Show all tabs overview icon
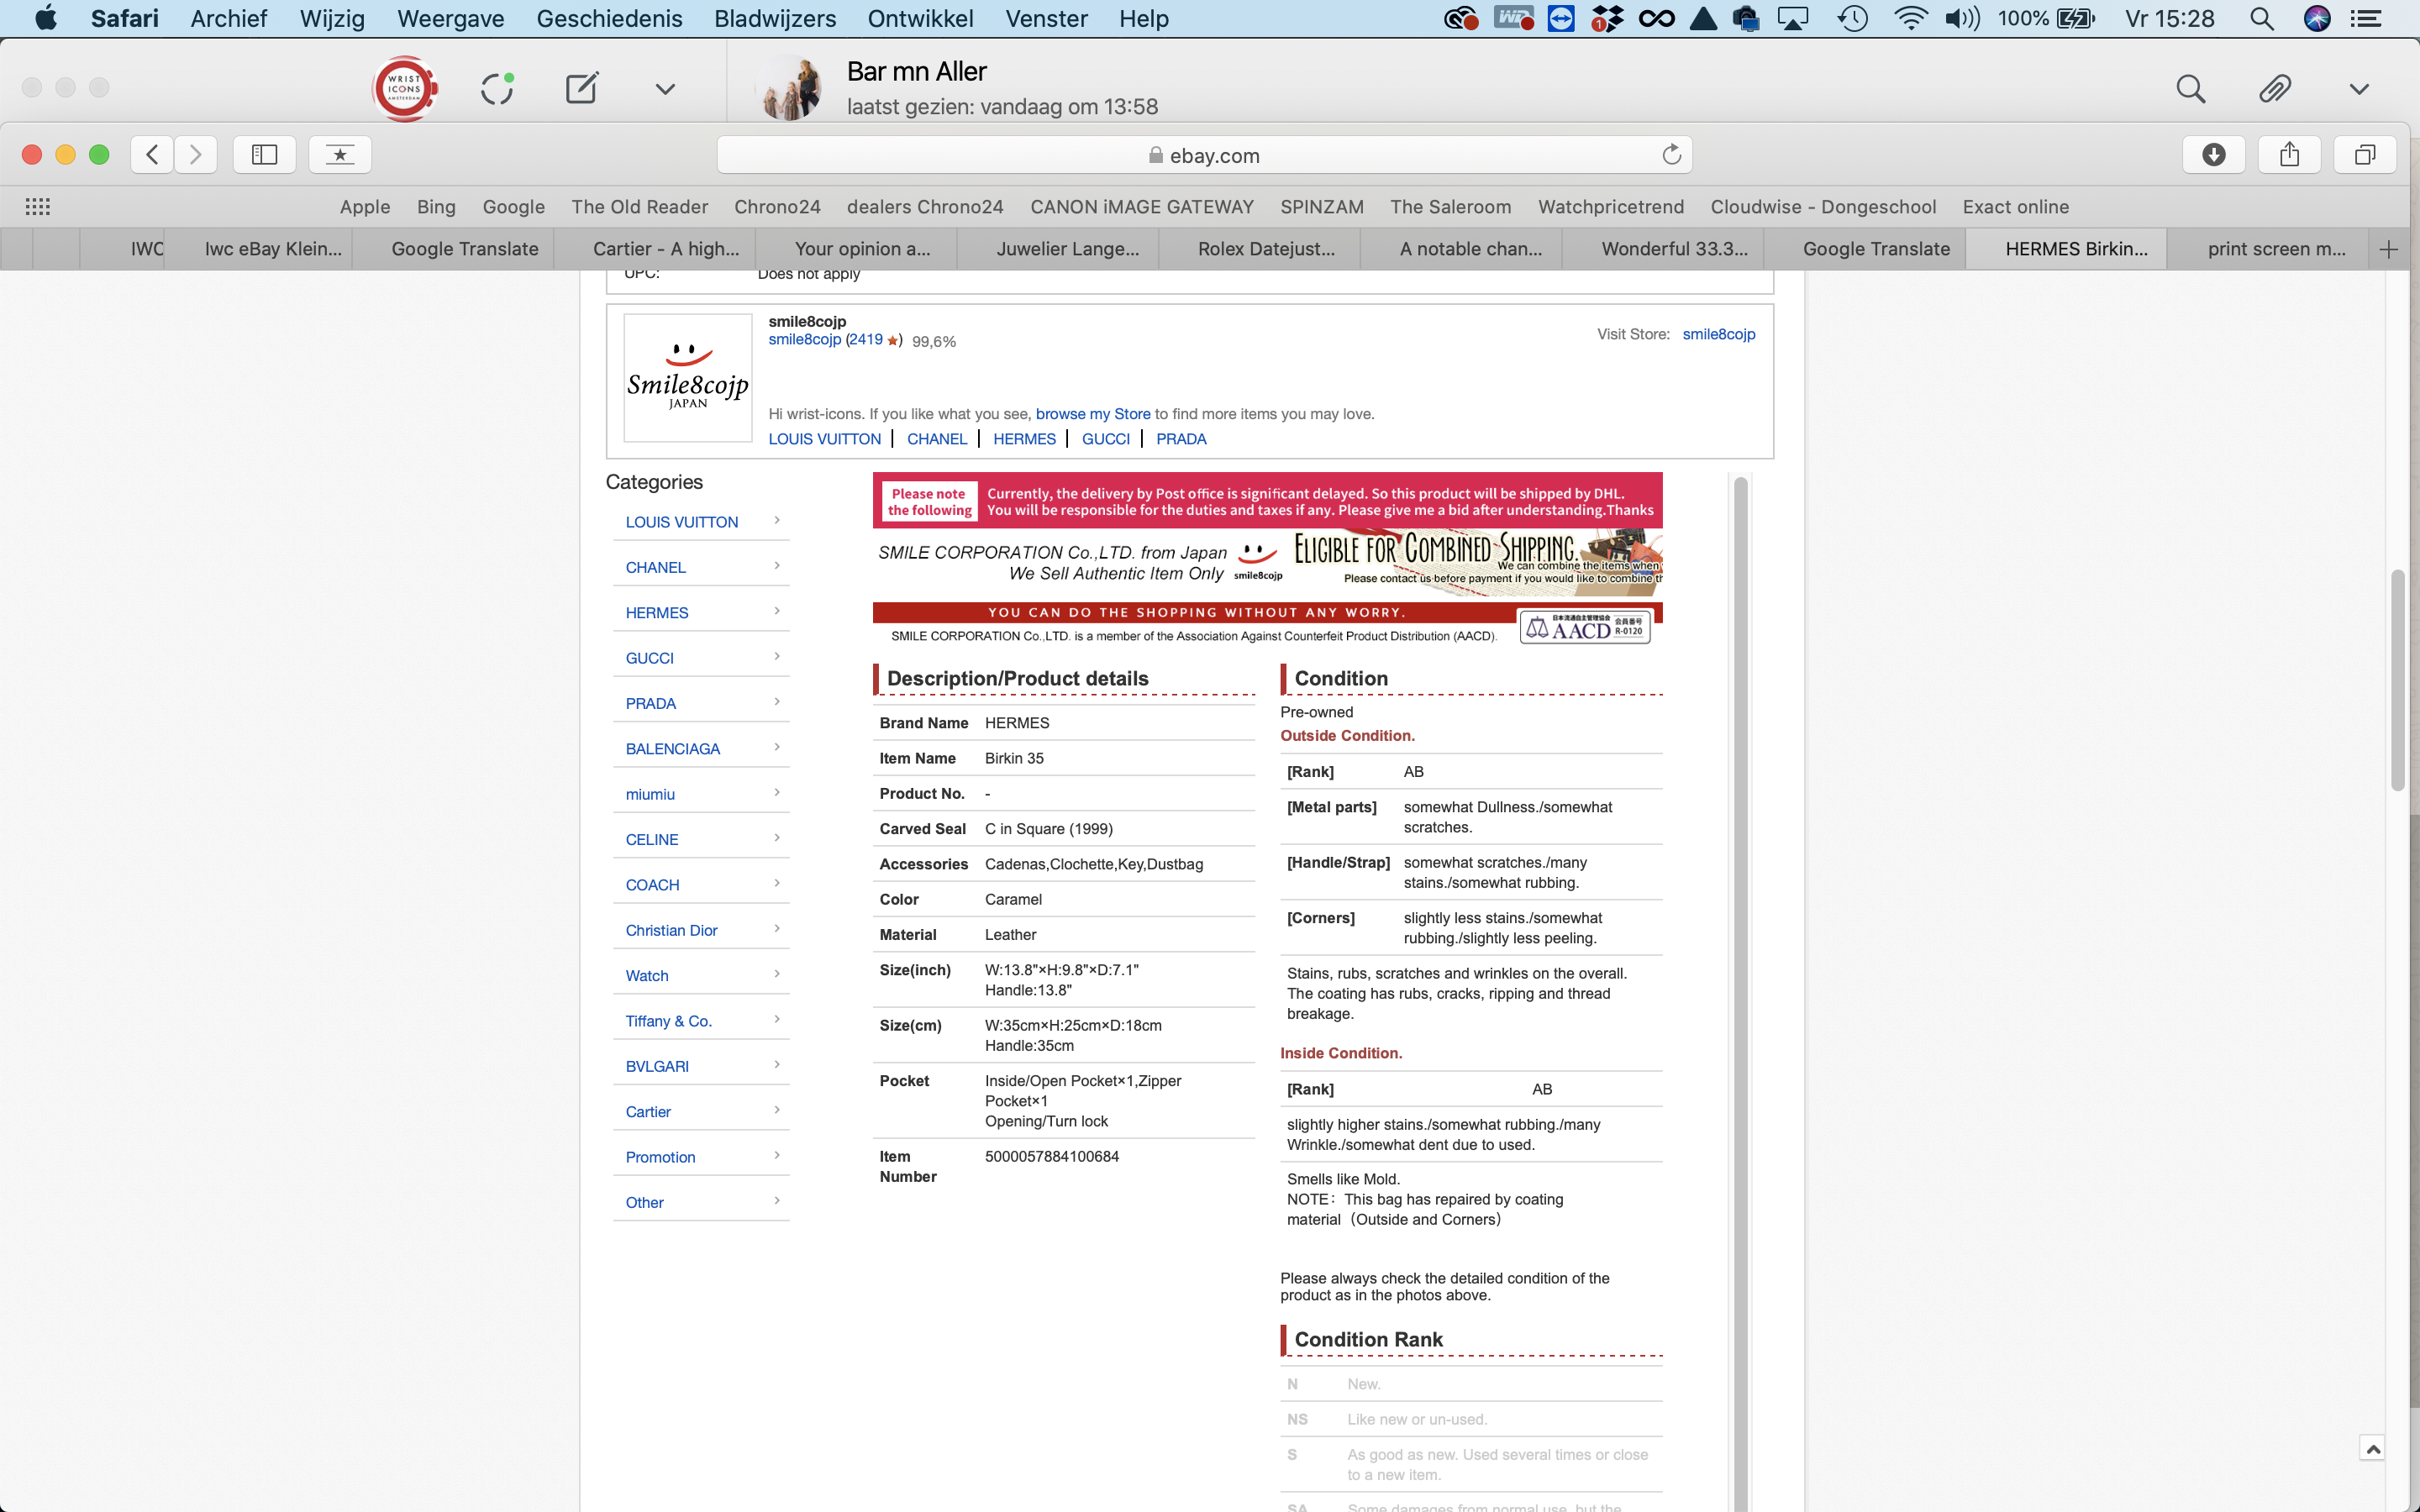Viewport: 2420px width, 1512px height. (x=2364, y=154)
